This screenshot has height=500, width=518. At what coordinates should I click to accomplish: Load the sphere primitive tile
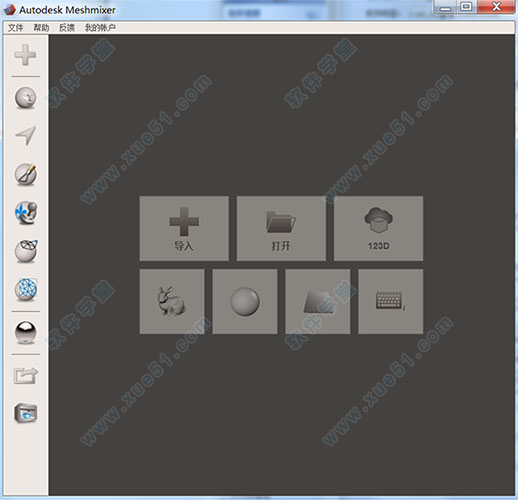tap(245, 301)
